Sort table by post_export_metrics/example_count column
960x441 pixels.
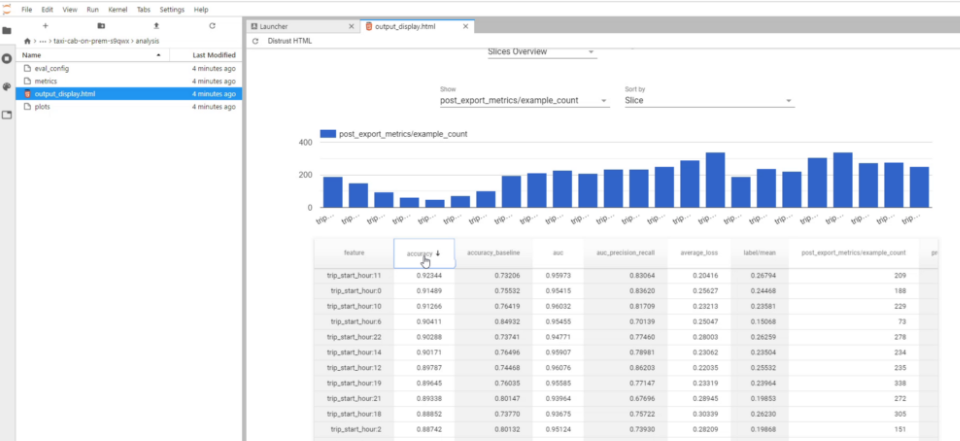(853, 253)
